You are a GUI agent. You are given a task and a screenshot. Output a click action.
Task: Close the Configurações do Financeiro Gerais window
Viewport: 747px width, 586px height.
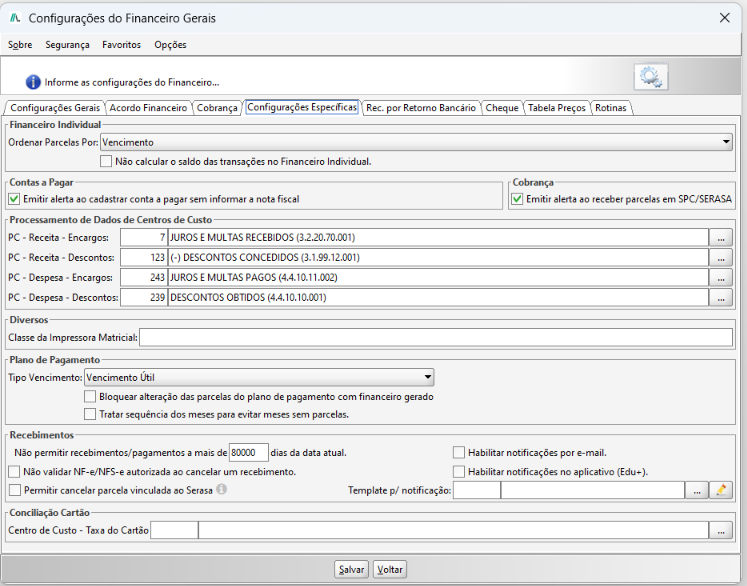click(725, 18)
